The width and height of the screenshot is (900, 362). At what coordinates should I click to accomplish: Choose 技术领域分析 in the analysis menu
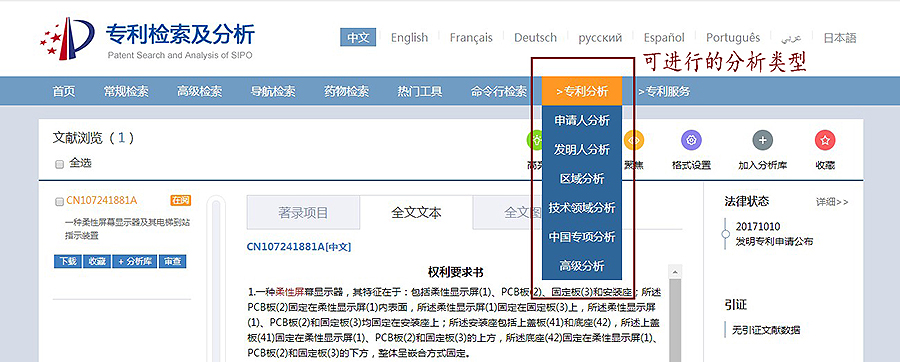point(581,208)
